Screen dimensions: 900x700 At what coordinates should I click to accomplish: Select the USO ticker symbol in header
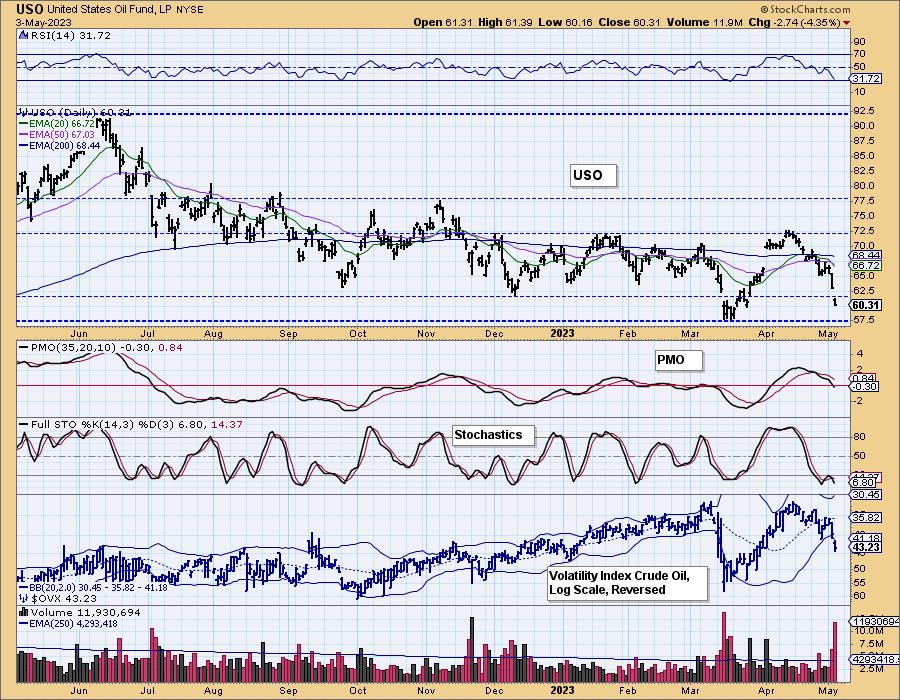tap(29, 9)
